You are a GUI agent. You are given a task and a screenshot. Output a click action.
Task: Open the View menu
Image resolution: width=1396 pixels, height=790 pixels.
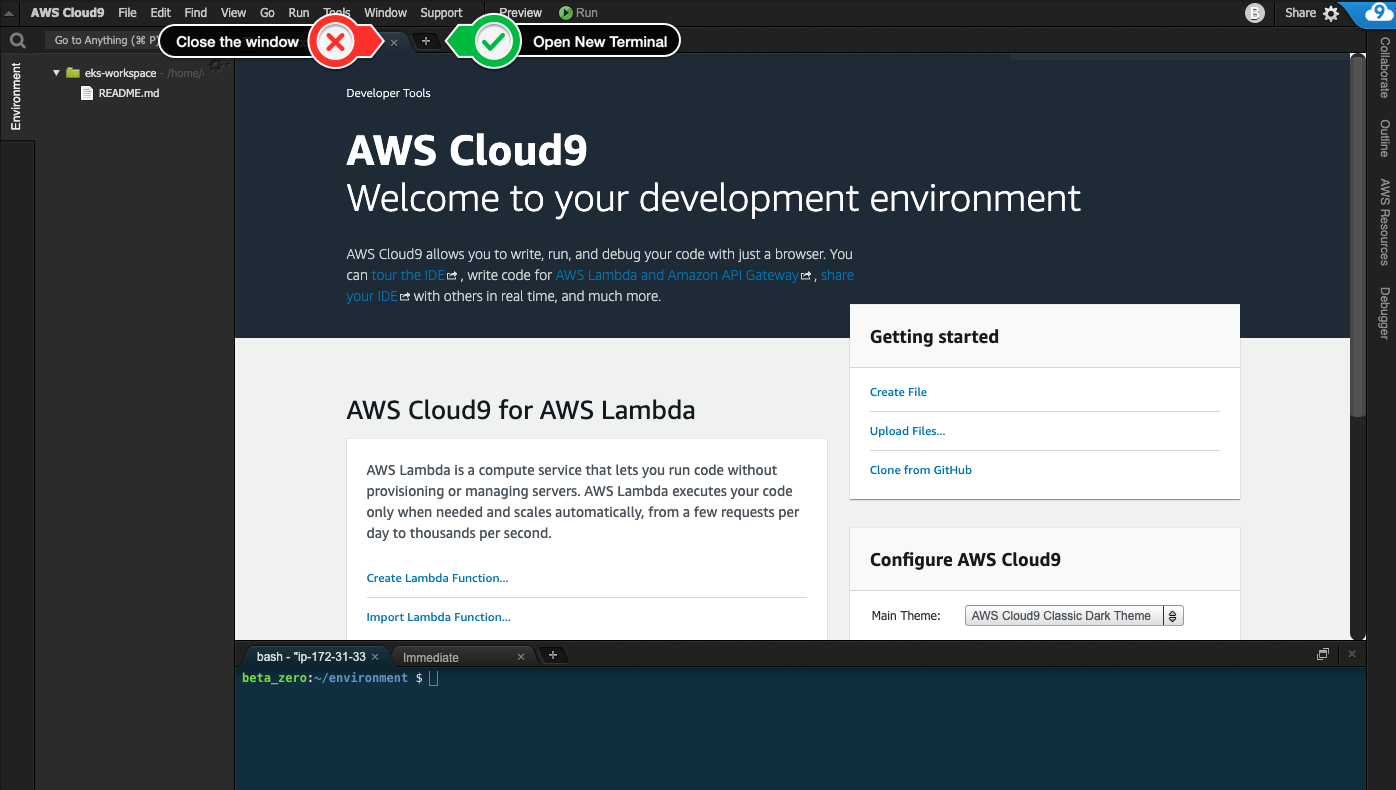click(233, 13)
